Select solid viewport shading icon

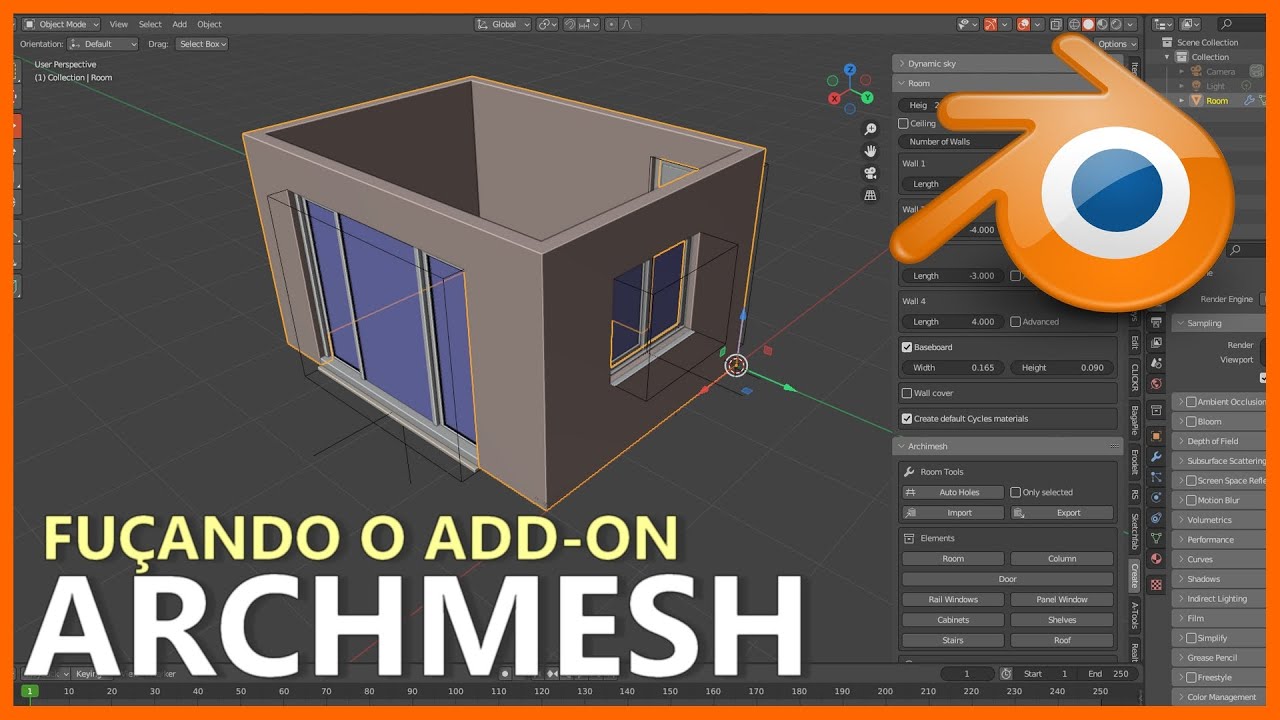pos(1088,24)
